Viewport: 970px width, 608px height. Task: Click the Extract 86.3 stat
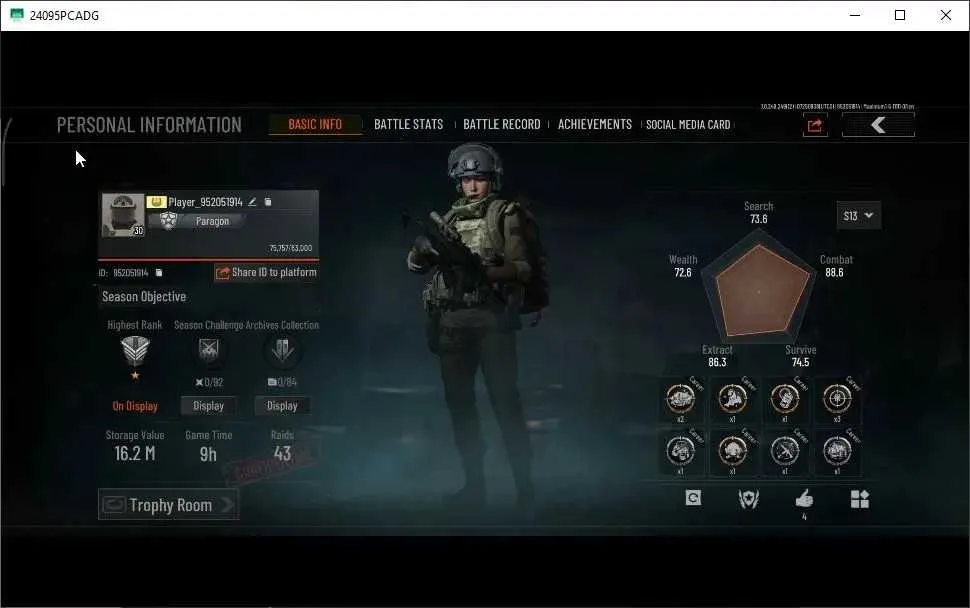pyautogui.click(x=717, y=356)
